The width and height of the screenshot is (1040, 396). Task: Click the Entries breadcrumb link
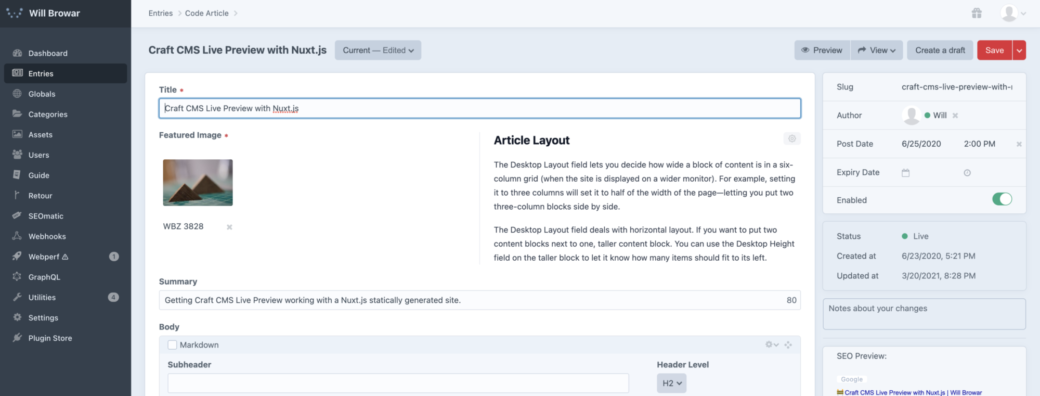coord(161,13)
